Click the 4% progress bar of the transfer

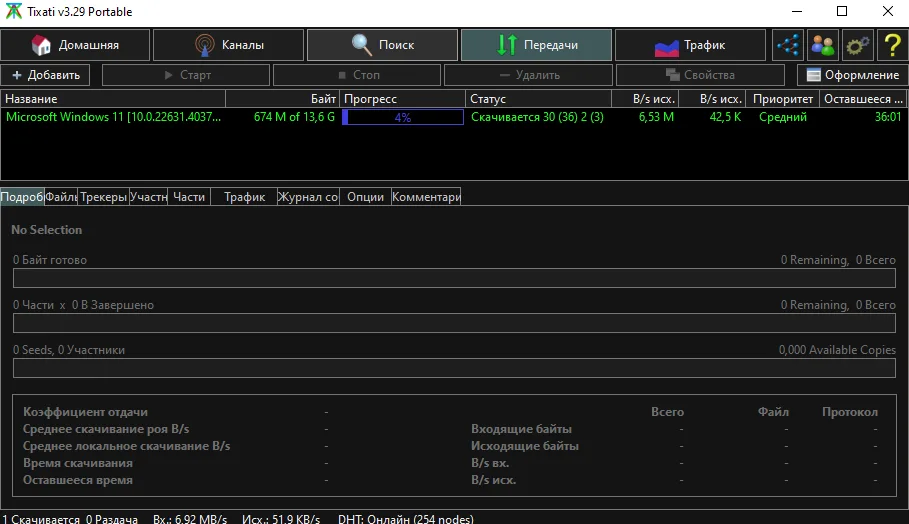(x=403, y=117)
